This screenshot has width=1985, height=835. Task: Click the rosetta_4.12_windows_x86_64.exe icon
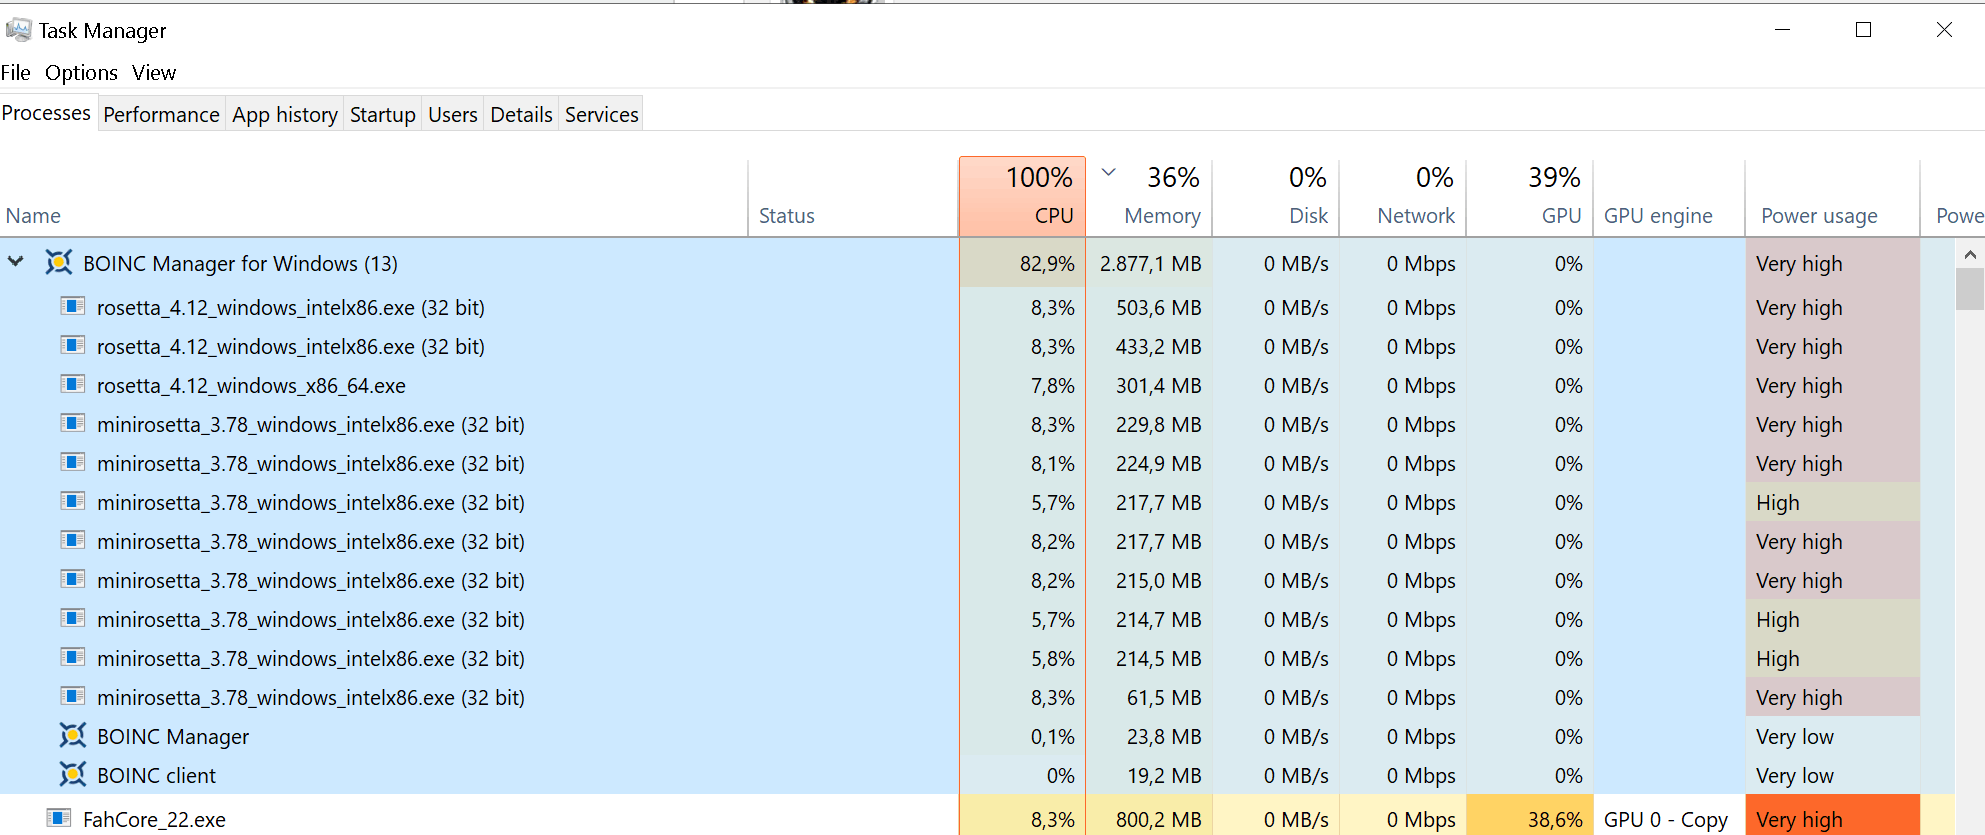point(72,385)
